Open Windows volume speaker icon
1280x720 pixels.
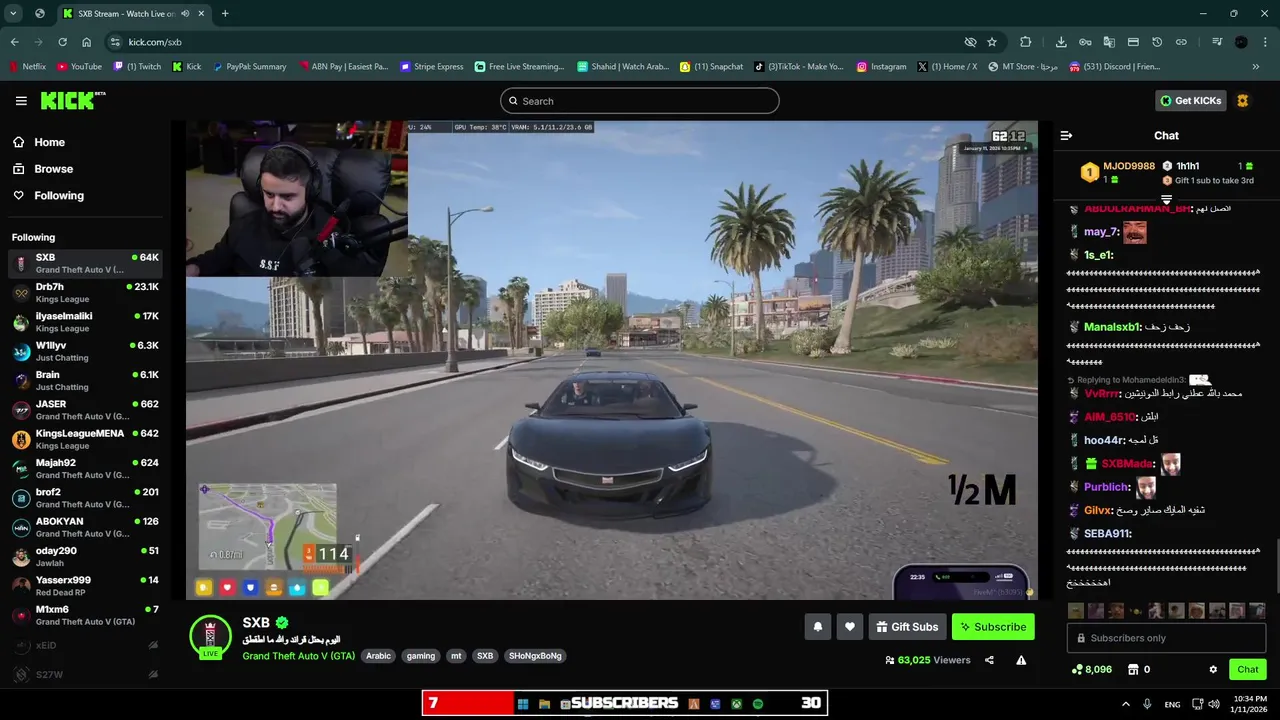[1214, 704]
